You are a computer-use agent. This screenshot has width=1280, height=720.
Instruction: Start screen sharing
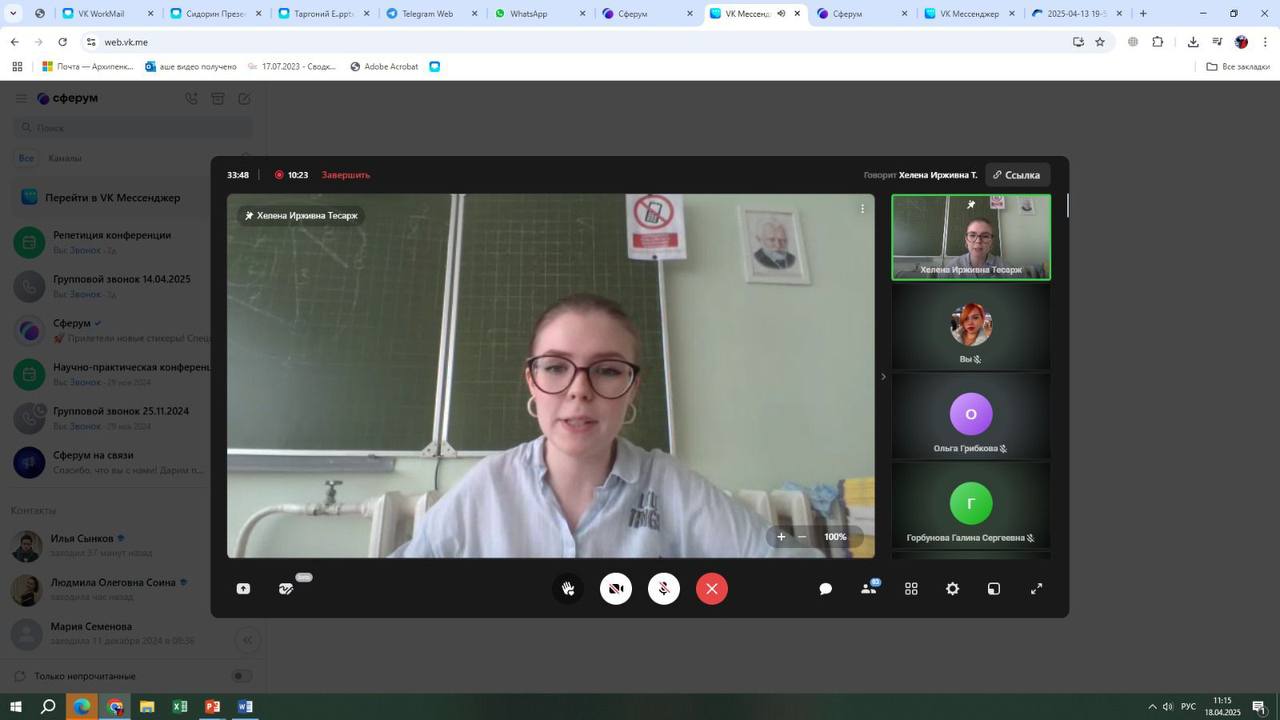click(243, 589)
